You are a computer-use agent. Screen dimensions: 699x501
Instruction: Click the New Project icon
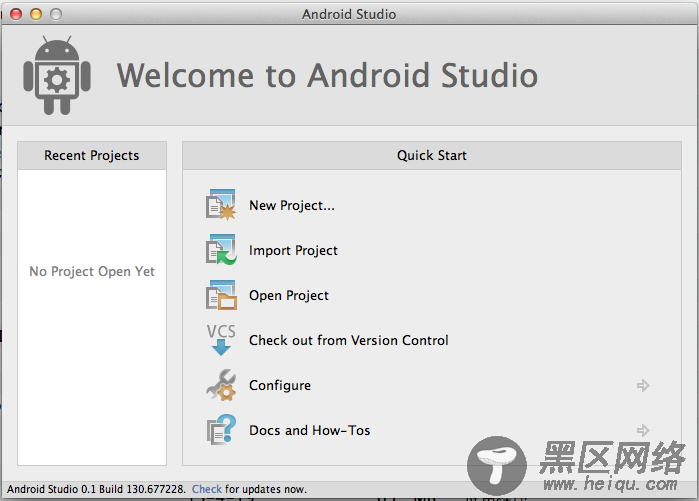(221, 205)
